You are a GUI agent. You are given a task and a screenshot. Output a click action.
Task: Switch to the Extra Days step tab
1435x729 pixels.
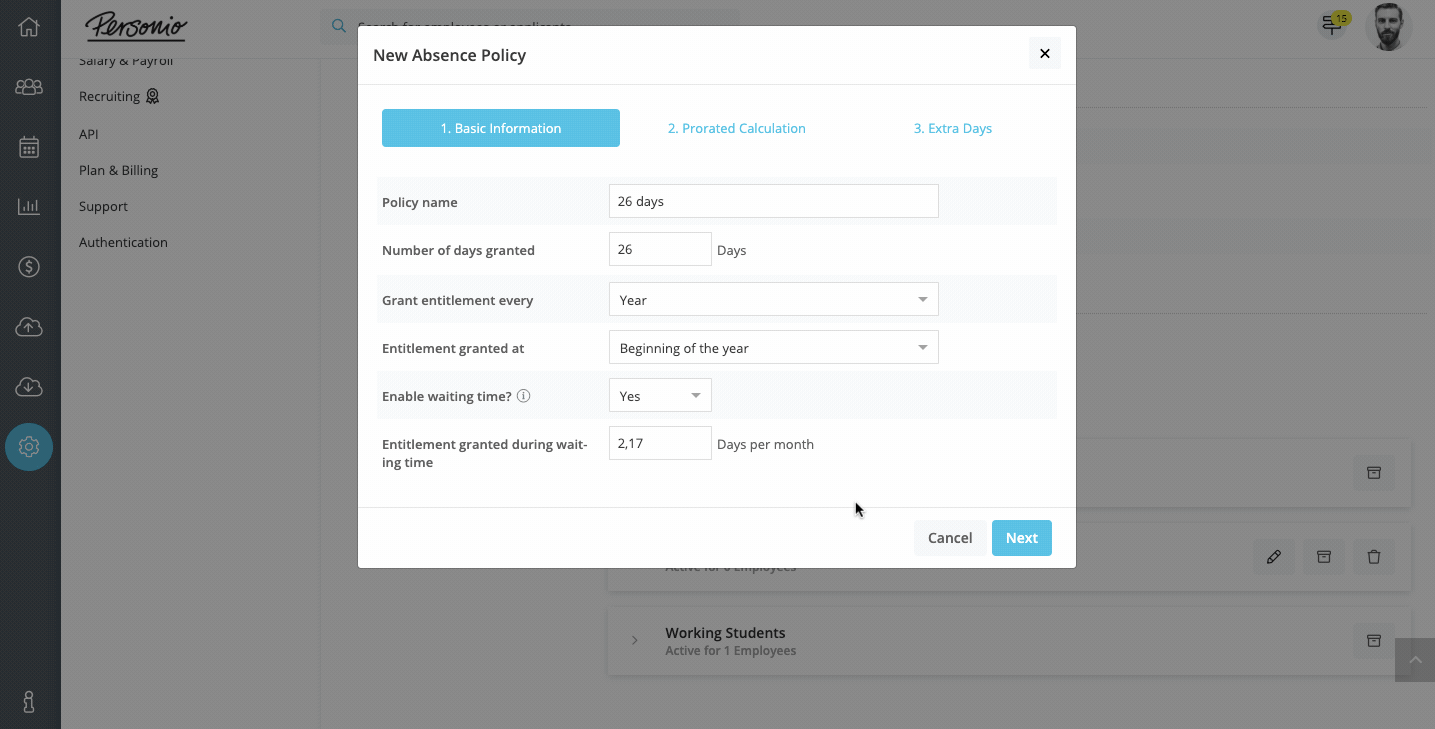coord(953,128)
